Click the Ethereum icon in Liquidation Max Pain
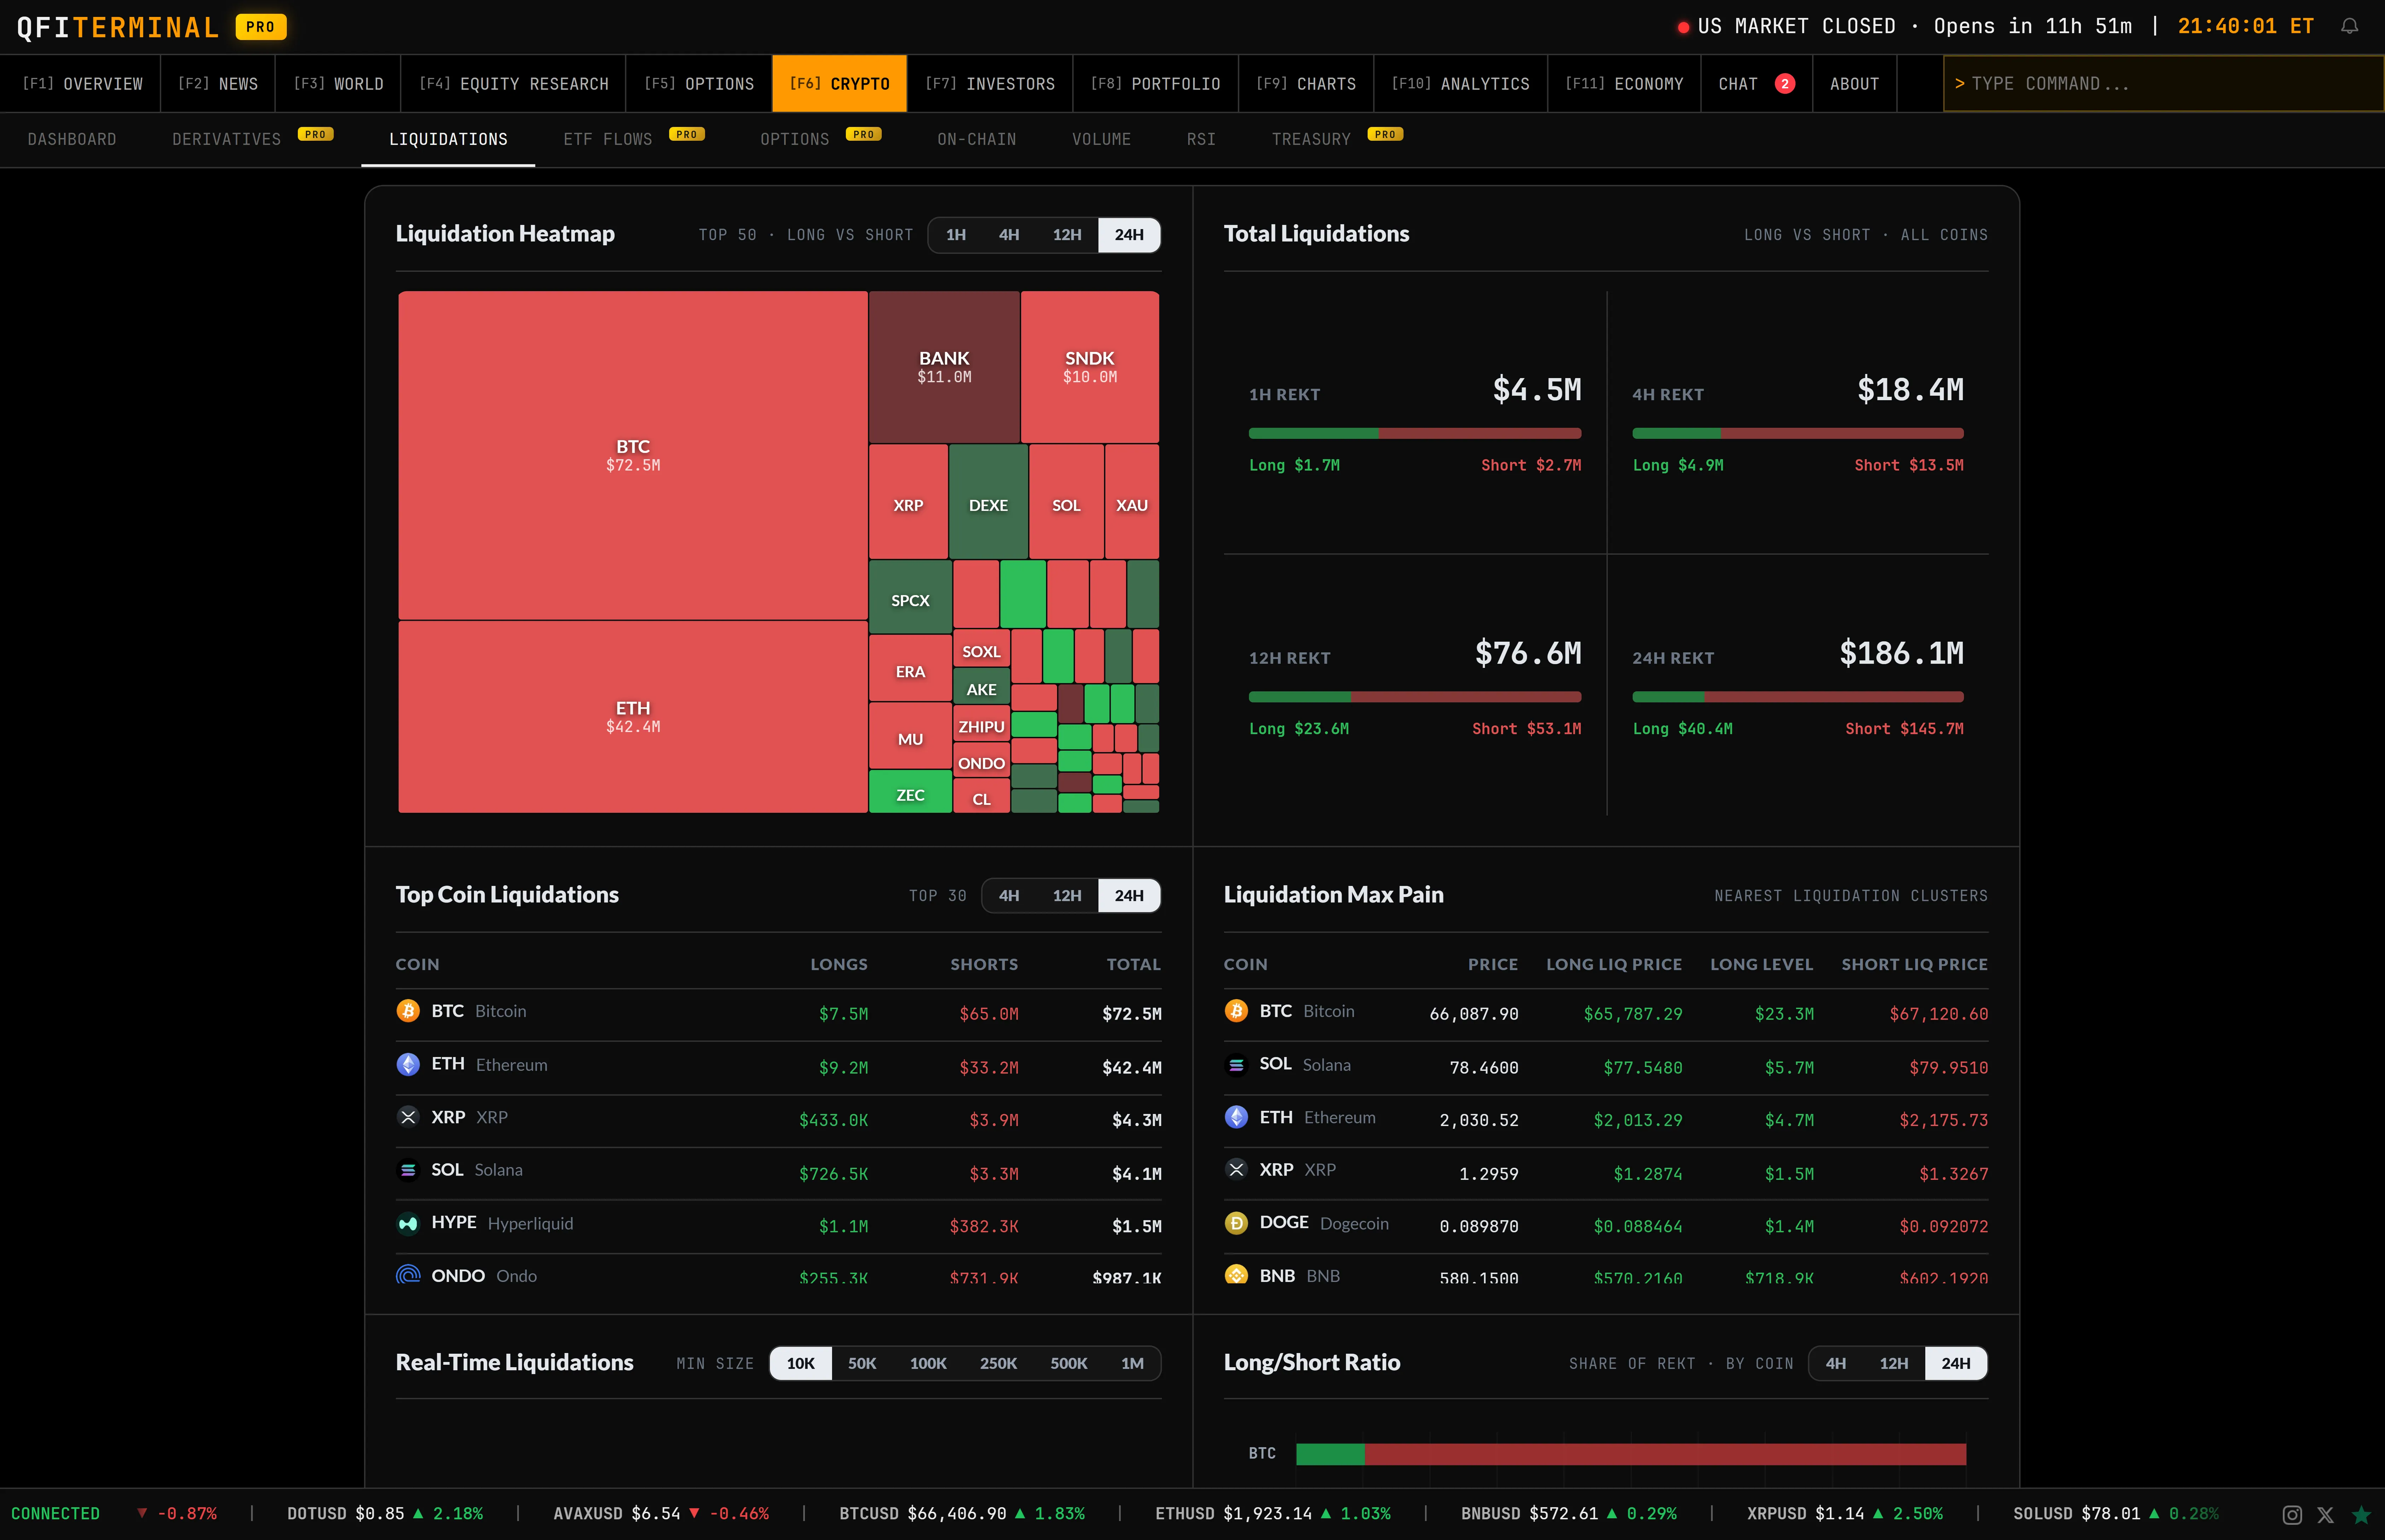The height and width of the screenshot is (1540, 2385). [1236, 1117]
